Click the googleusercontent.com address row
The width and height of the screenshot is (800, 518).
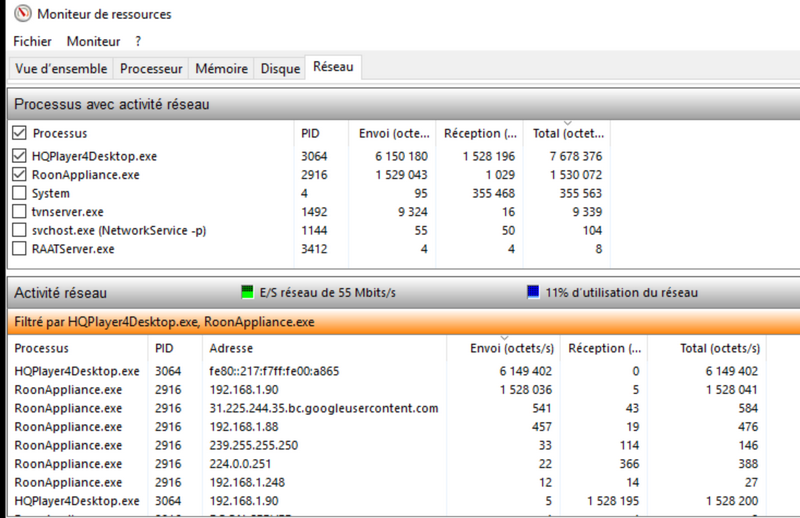(x=387, y=408)
